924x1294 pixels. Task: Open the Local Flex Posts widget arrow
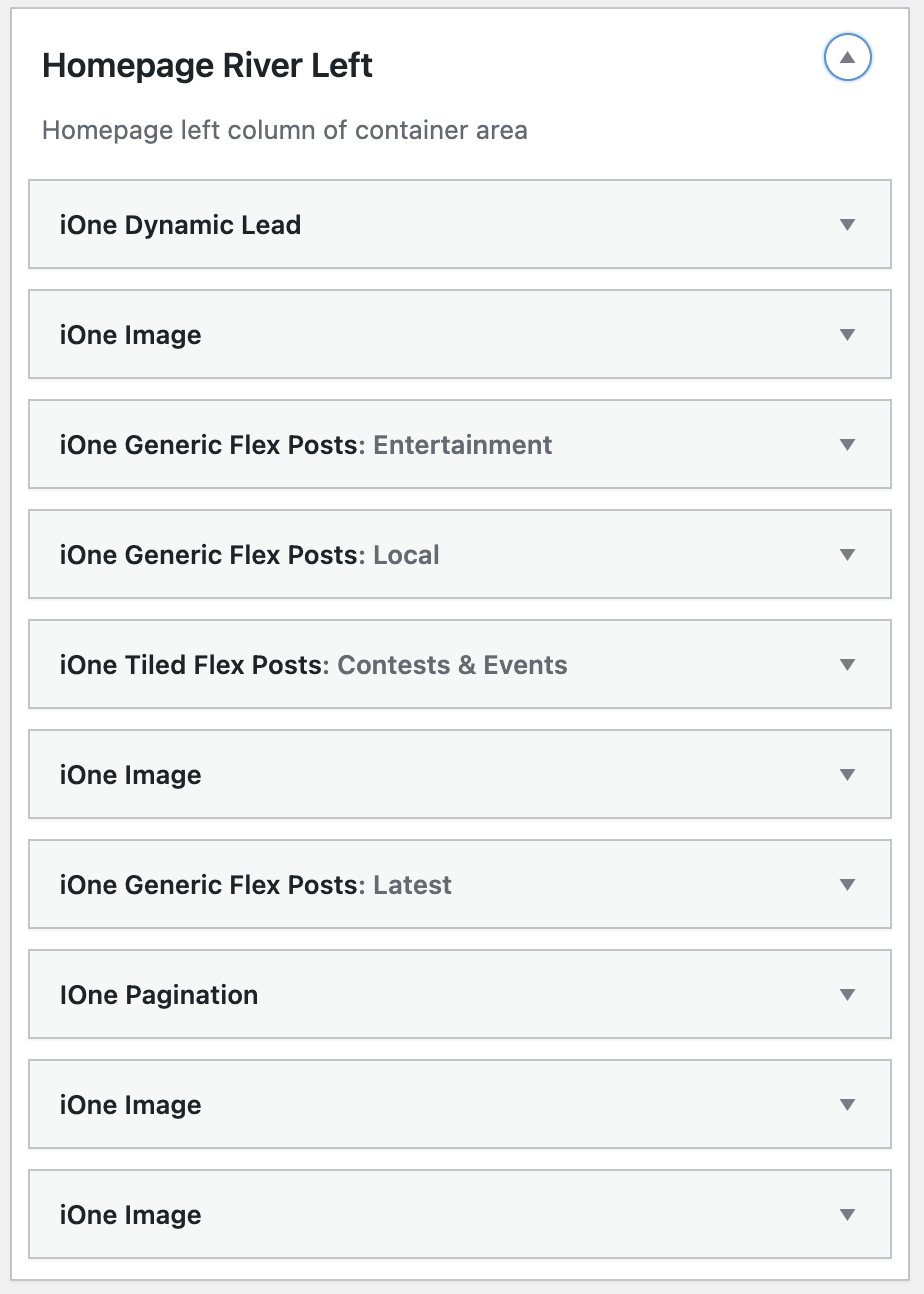848,555
